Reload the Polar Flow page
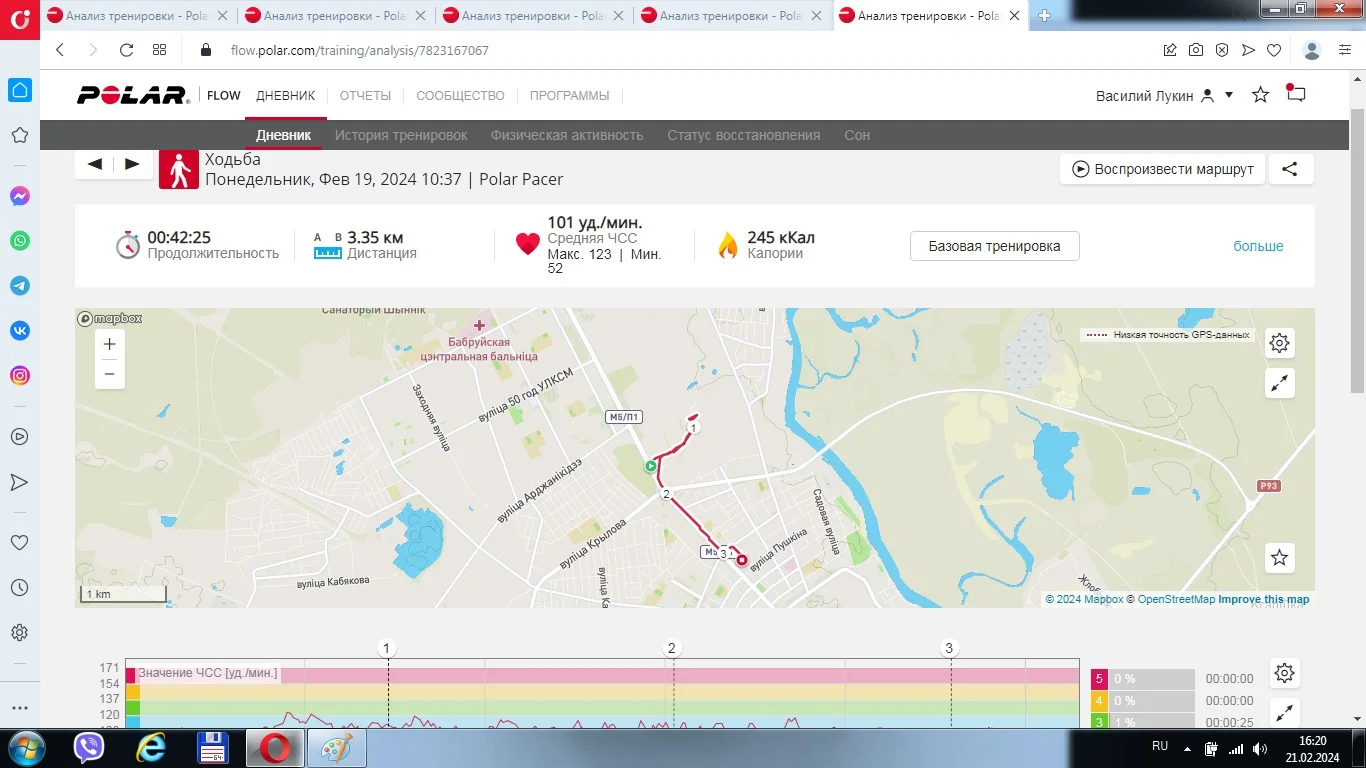This screenshot has height=768, width=1366. [126, 50]
